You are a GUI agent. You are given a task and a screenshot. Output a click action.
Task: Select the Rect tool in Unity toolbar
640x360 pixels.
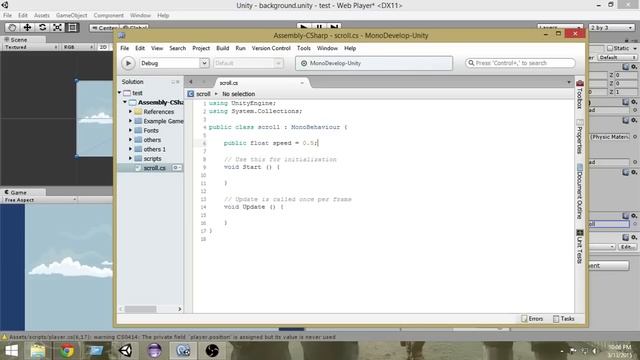[x=73, y=27]
